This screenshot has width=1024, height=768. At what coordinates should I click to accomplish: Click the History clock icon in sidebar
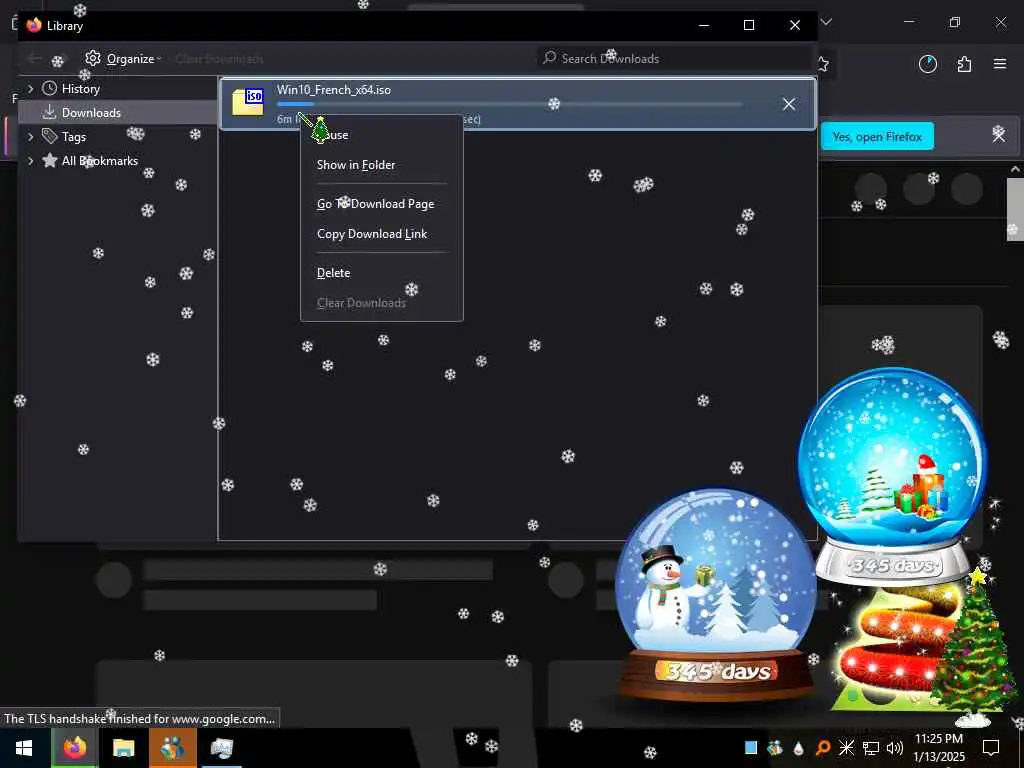click(x=50, y=88)
